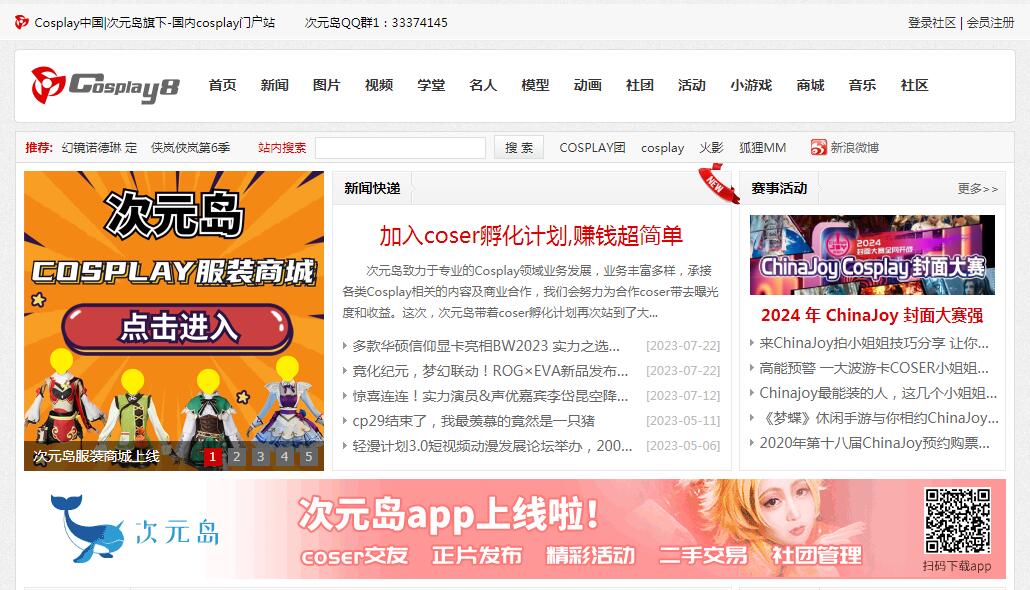
Task: Open the 音乐 menu item
Action: pos(862,85)
